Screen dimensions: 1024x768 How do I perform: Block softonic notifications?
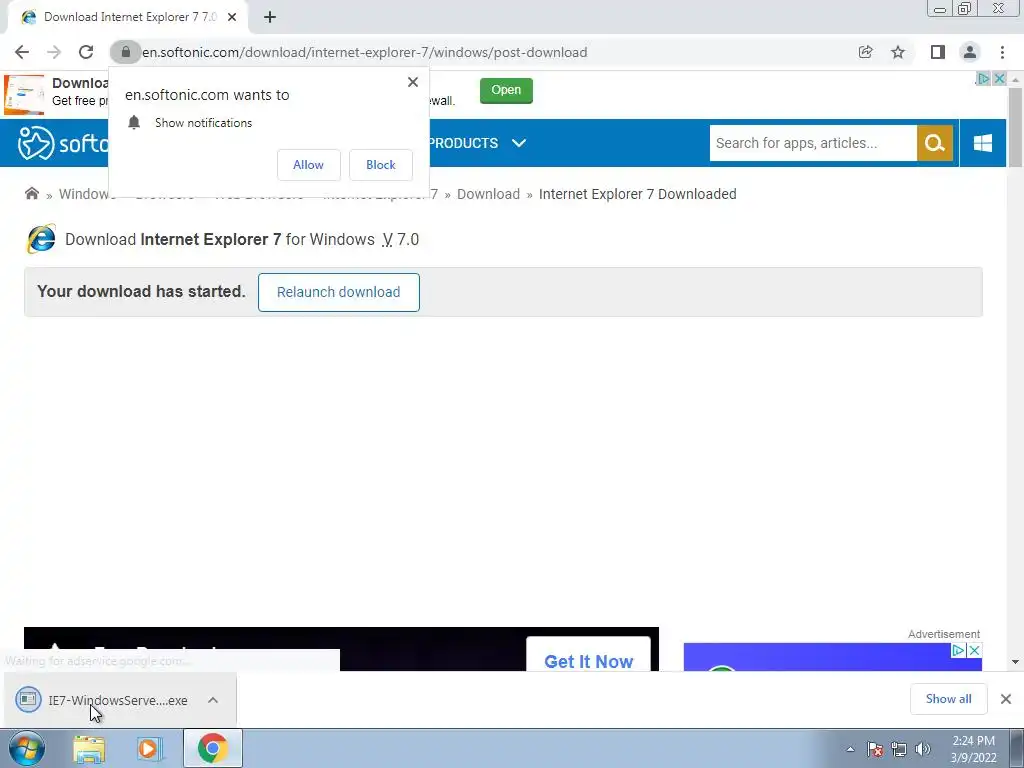[381, 165]
